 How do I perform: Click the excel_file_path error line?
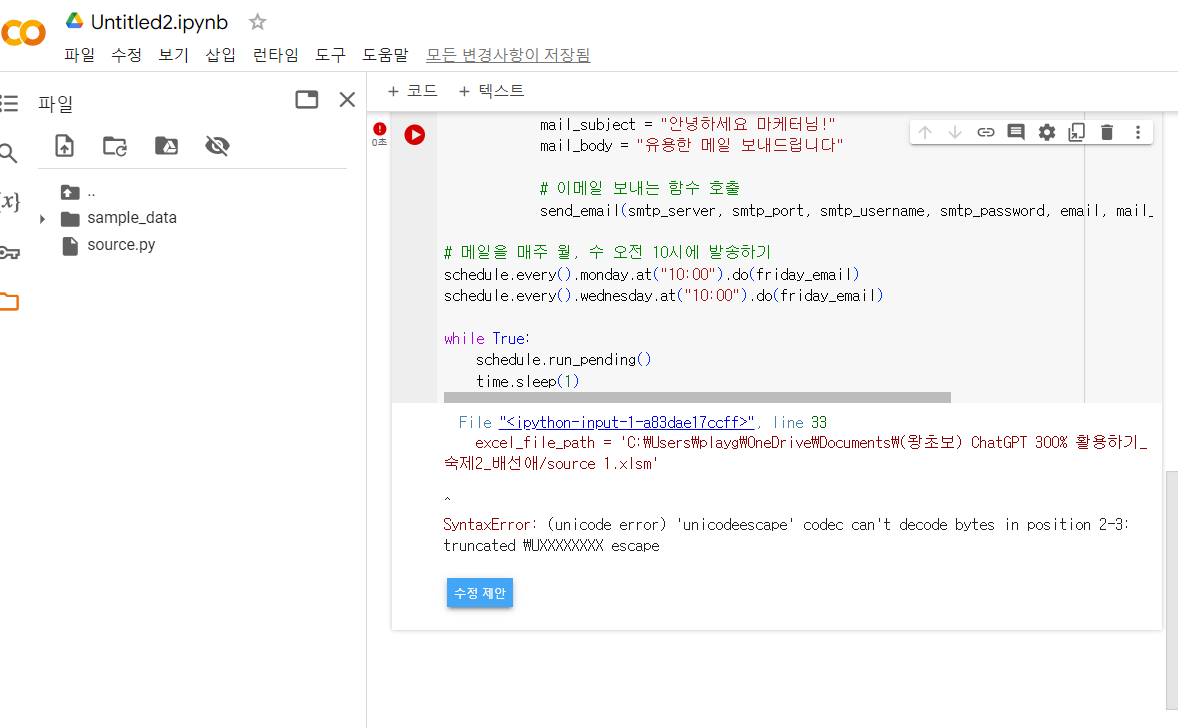point(796,453)
